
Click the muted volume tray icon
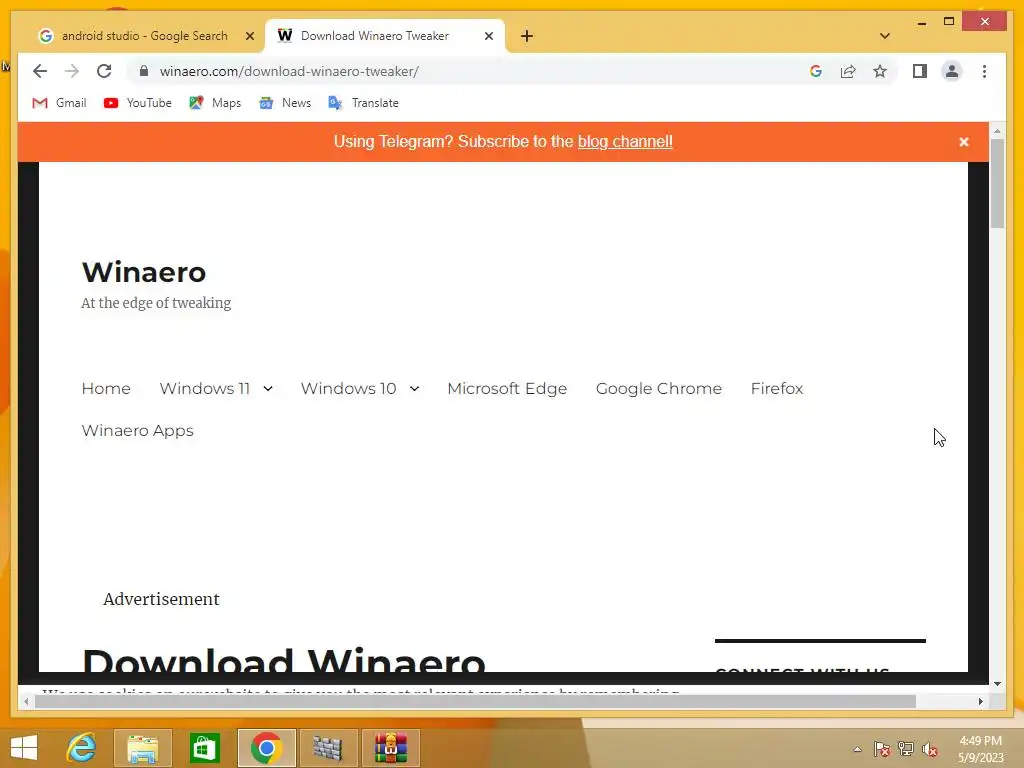pyautogui.click(x=930, y=749)
